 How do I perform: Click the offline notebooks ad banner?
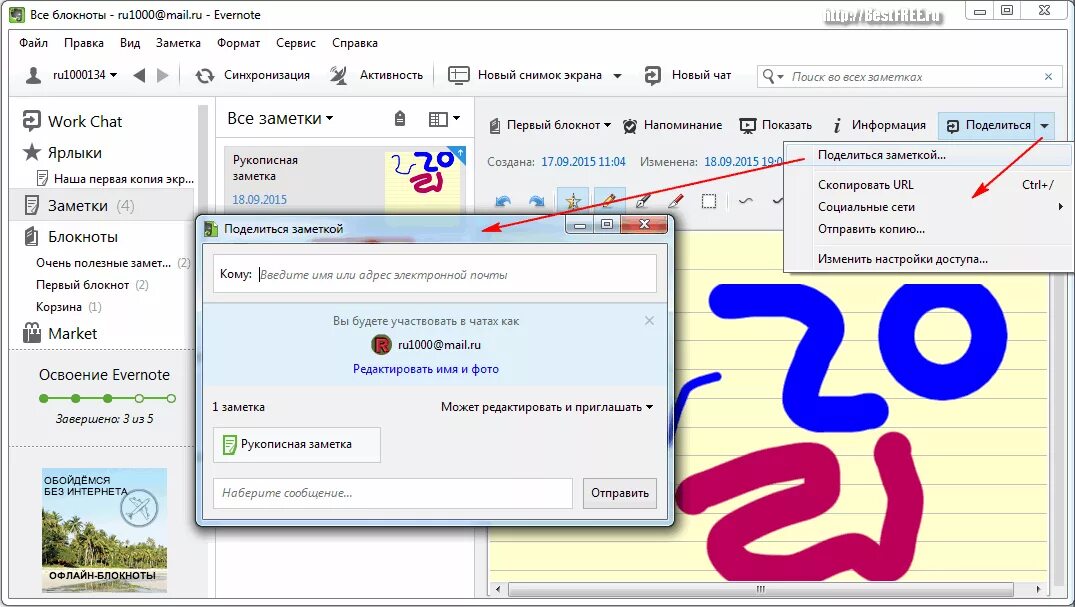(x=104, y=530)
